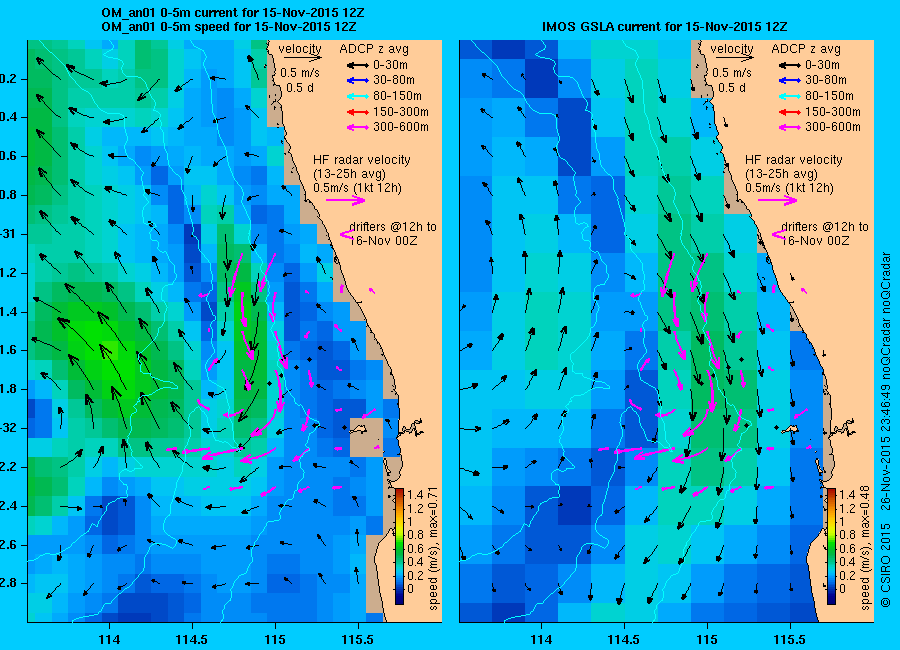
Task: Click longitude label 114 under left map
Action: click(x=109, y=640)
